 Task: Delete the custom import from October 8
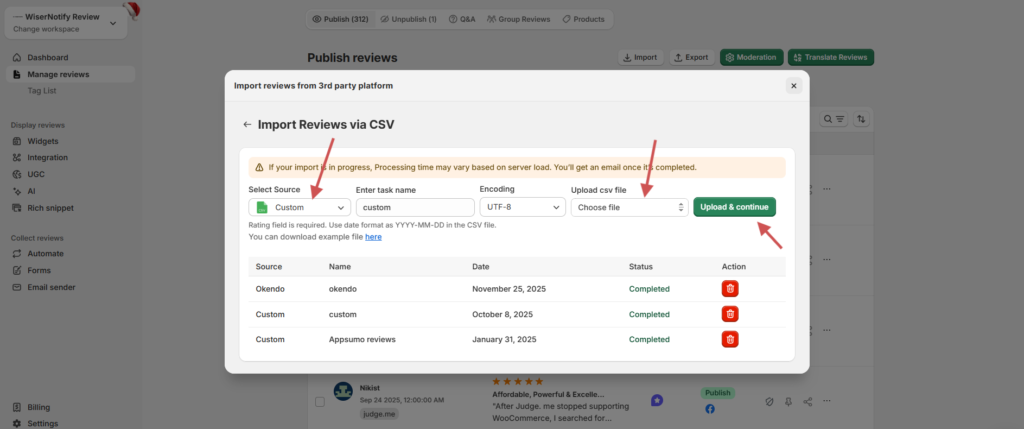coord(731,314)
